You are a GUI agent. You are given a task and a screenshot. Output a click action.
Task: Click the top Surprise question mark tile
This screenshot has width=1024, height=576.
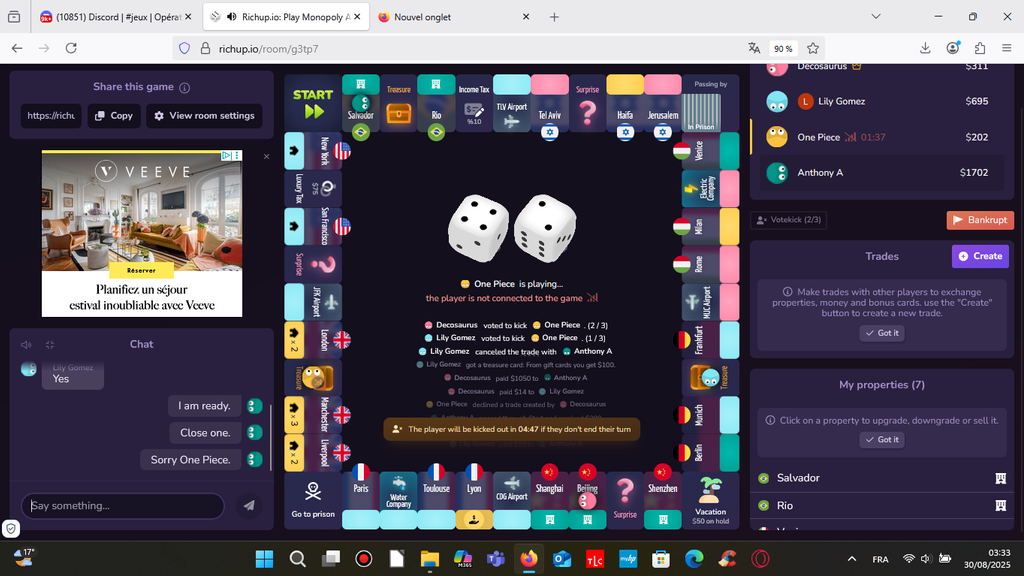[587, 103]
